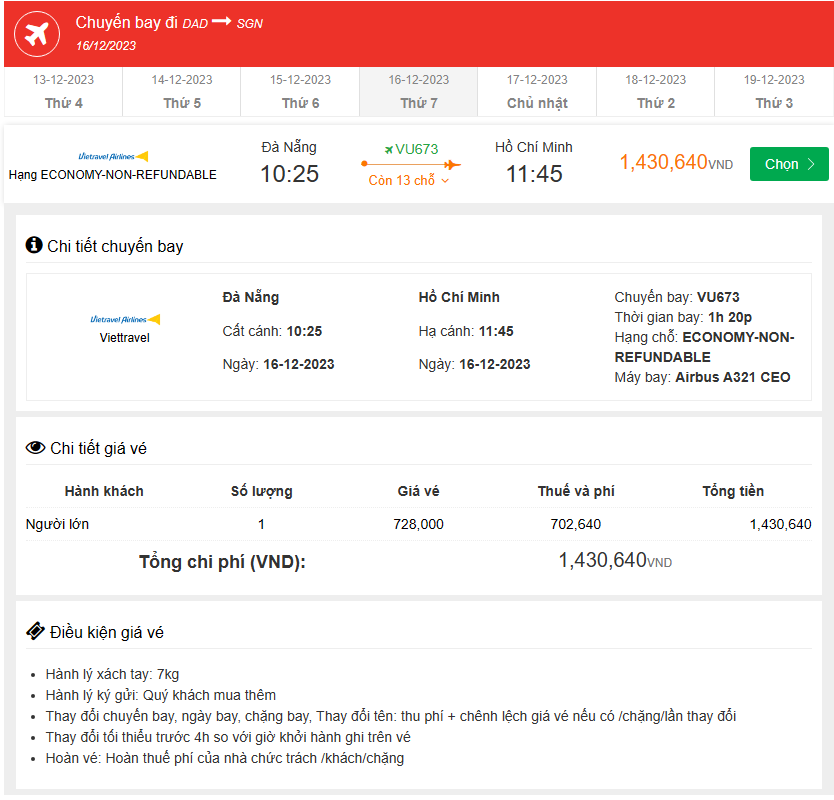
Task: Click the green plane icon beside VU673
Action: point(389,149)
